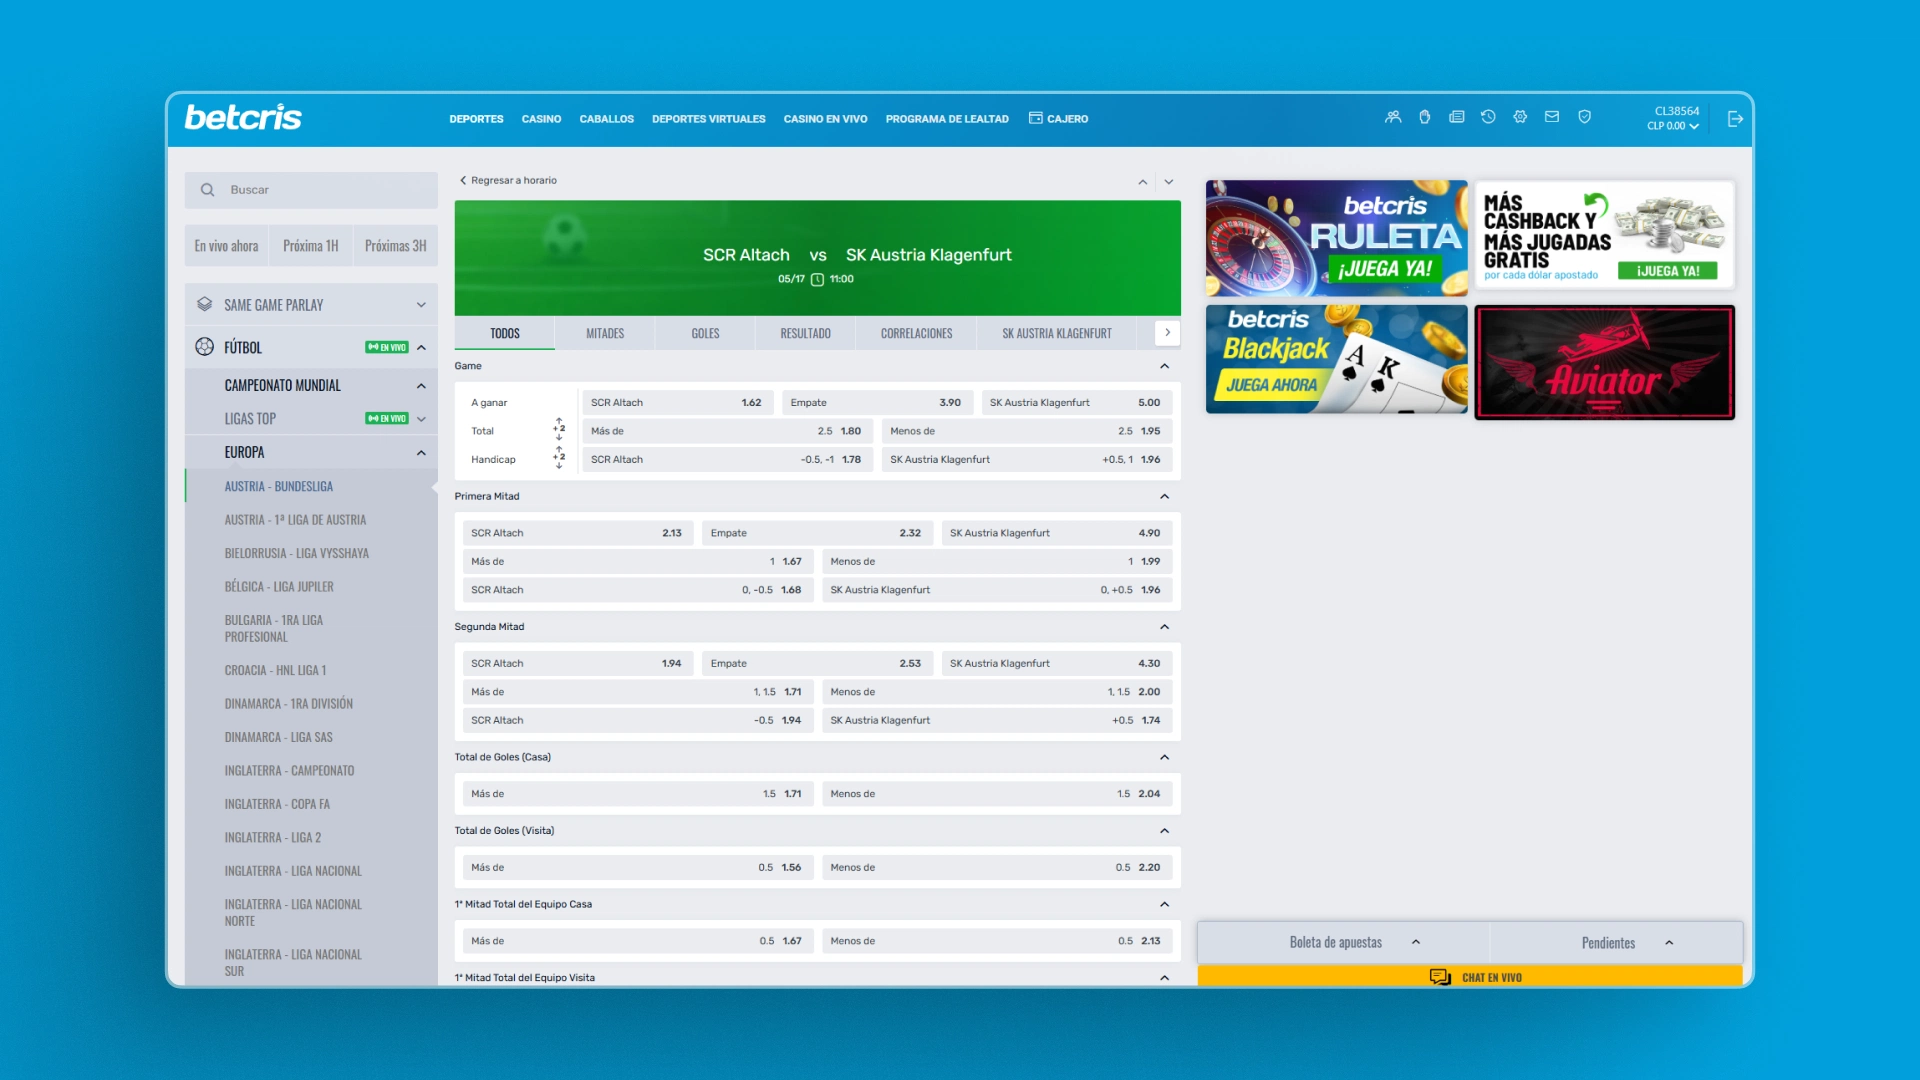
Task: Bet Empate at 3.90 in Game
Action: tap(877, 403)
